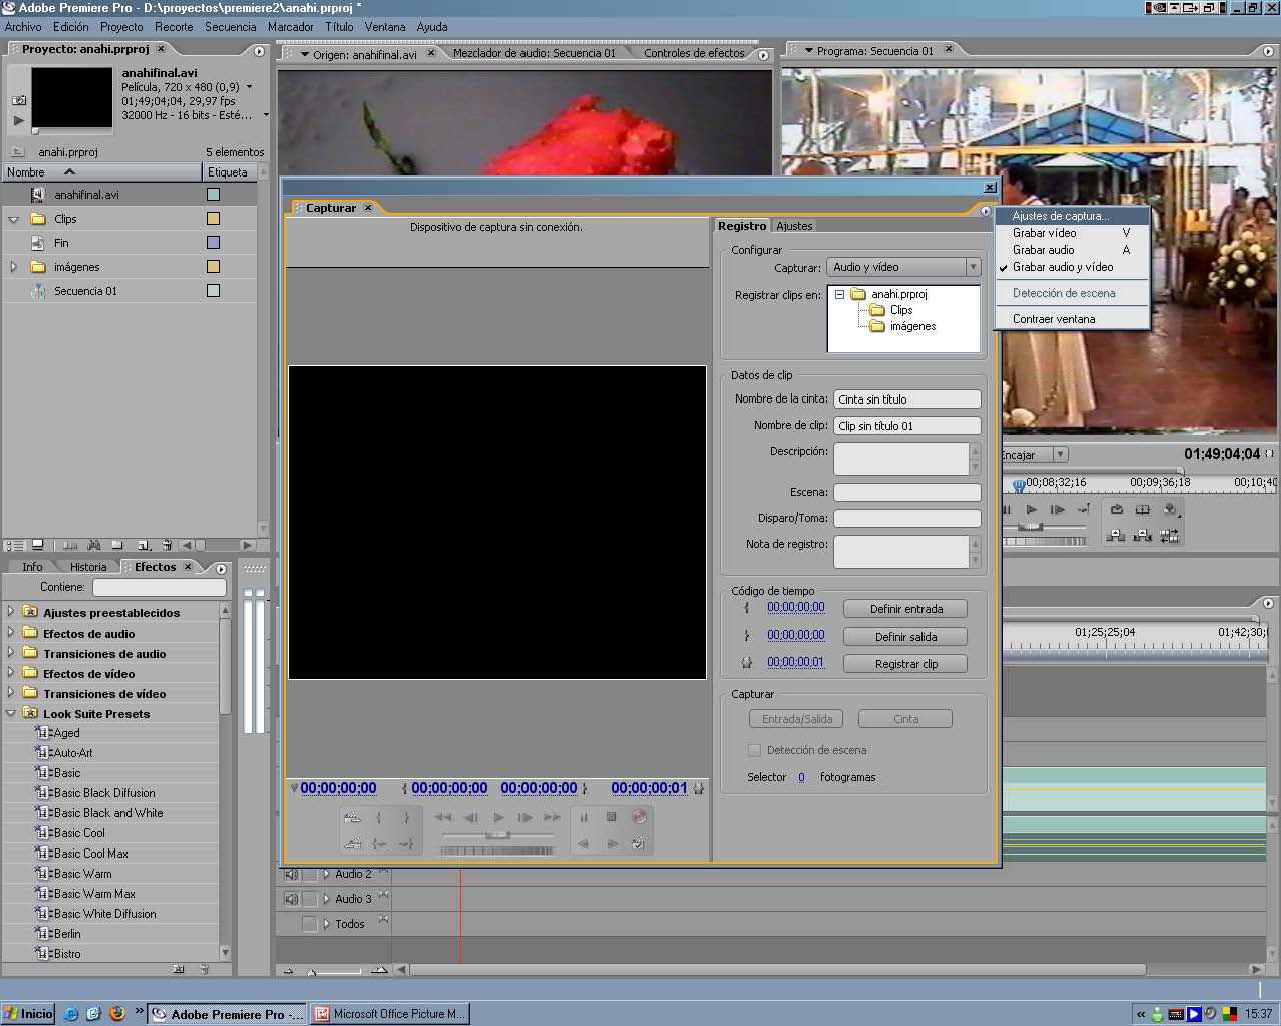This screenshot has width=1281, height=1026.
Task: Click the speaker icon on Audio 2 track
Action: [x=291, y=874]
